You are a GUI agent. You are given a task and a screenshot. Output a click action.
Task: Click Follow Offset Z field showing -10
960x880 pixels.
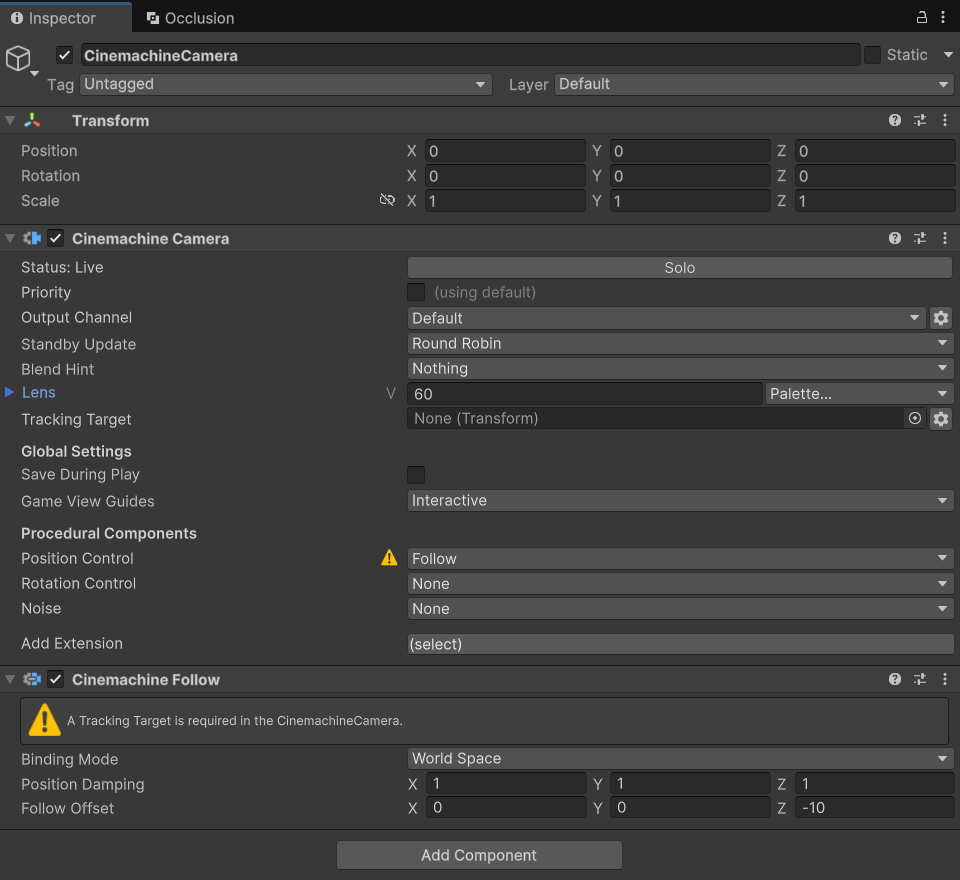click(875, 807)
